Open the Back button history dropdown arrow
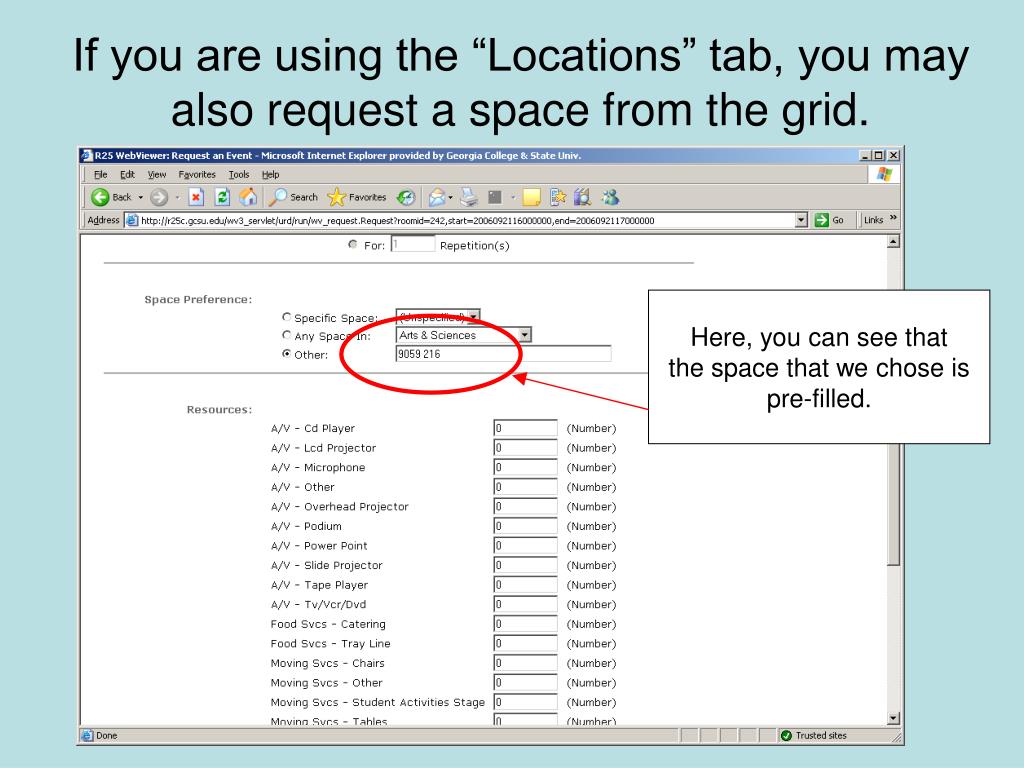1024x768 pixels. point(140,197)
